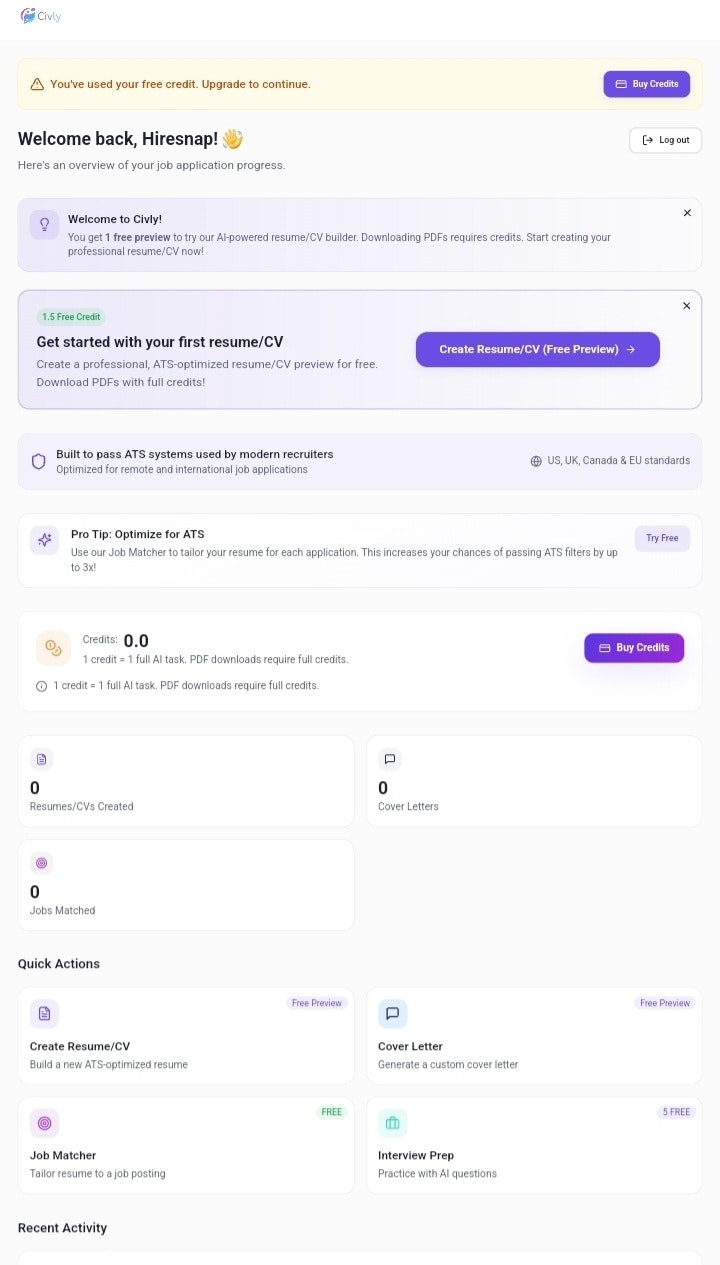Click the Log out button

(x=665, y=140)
